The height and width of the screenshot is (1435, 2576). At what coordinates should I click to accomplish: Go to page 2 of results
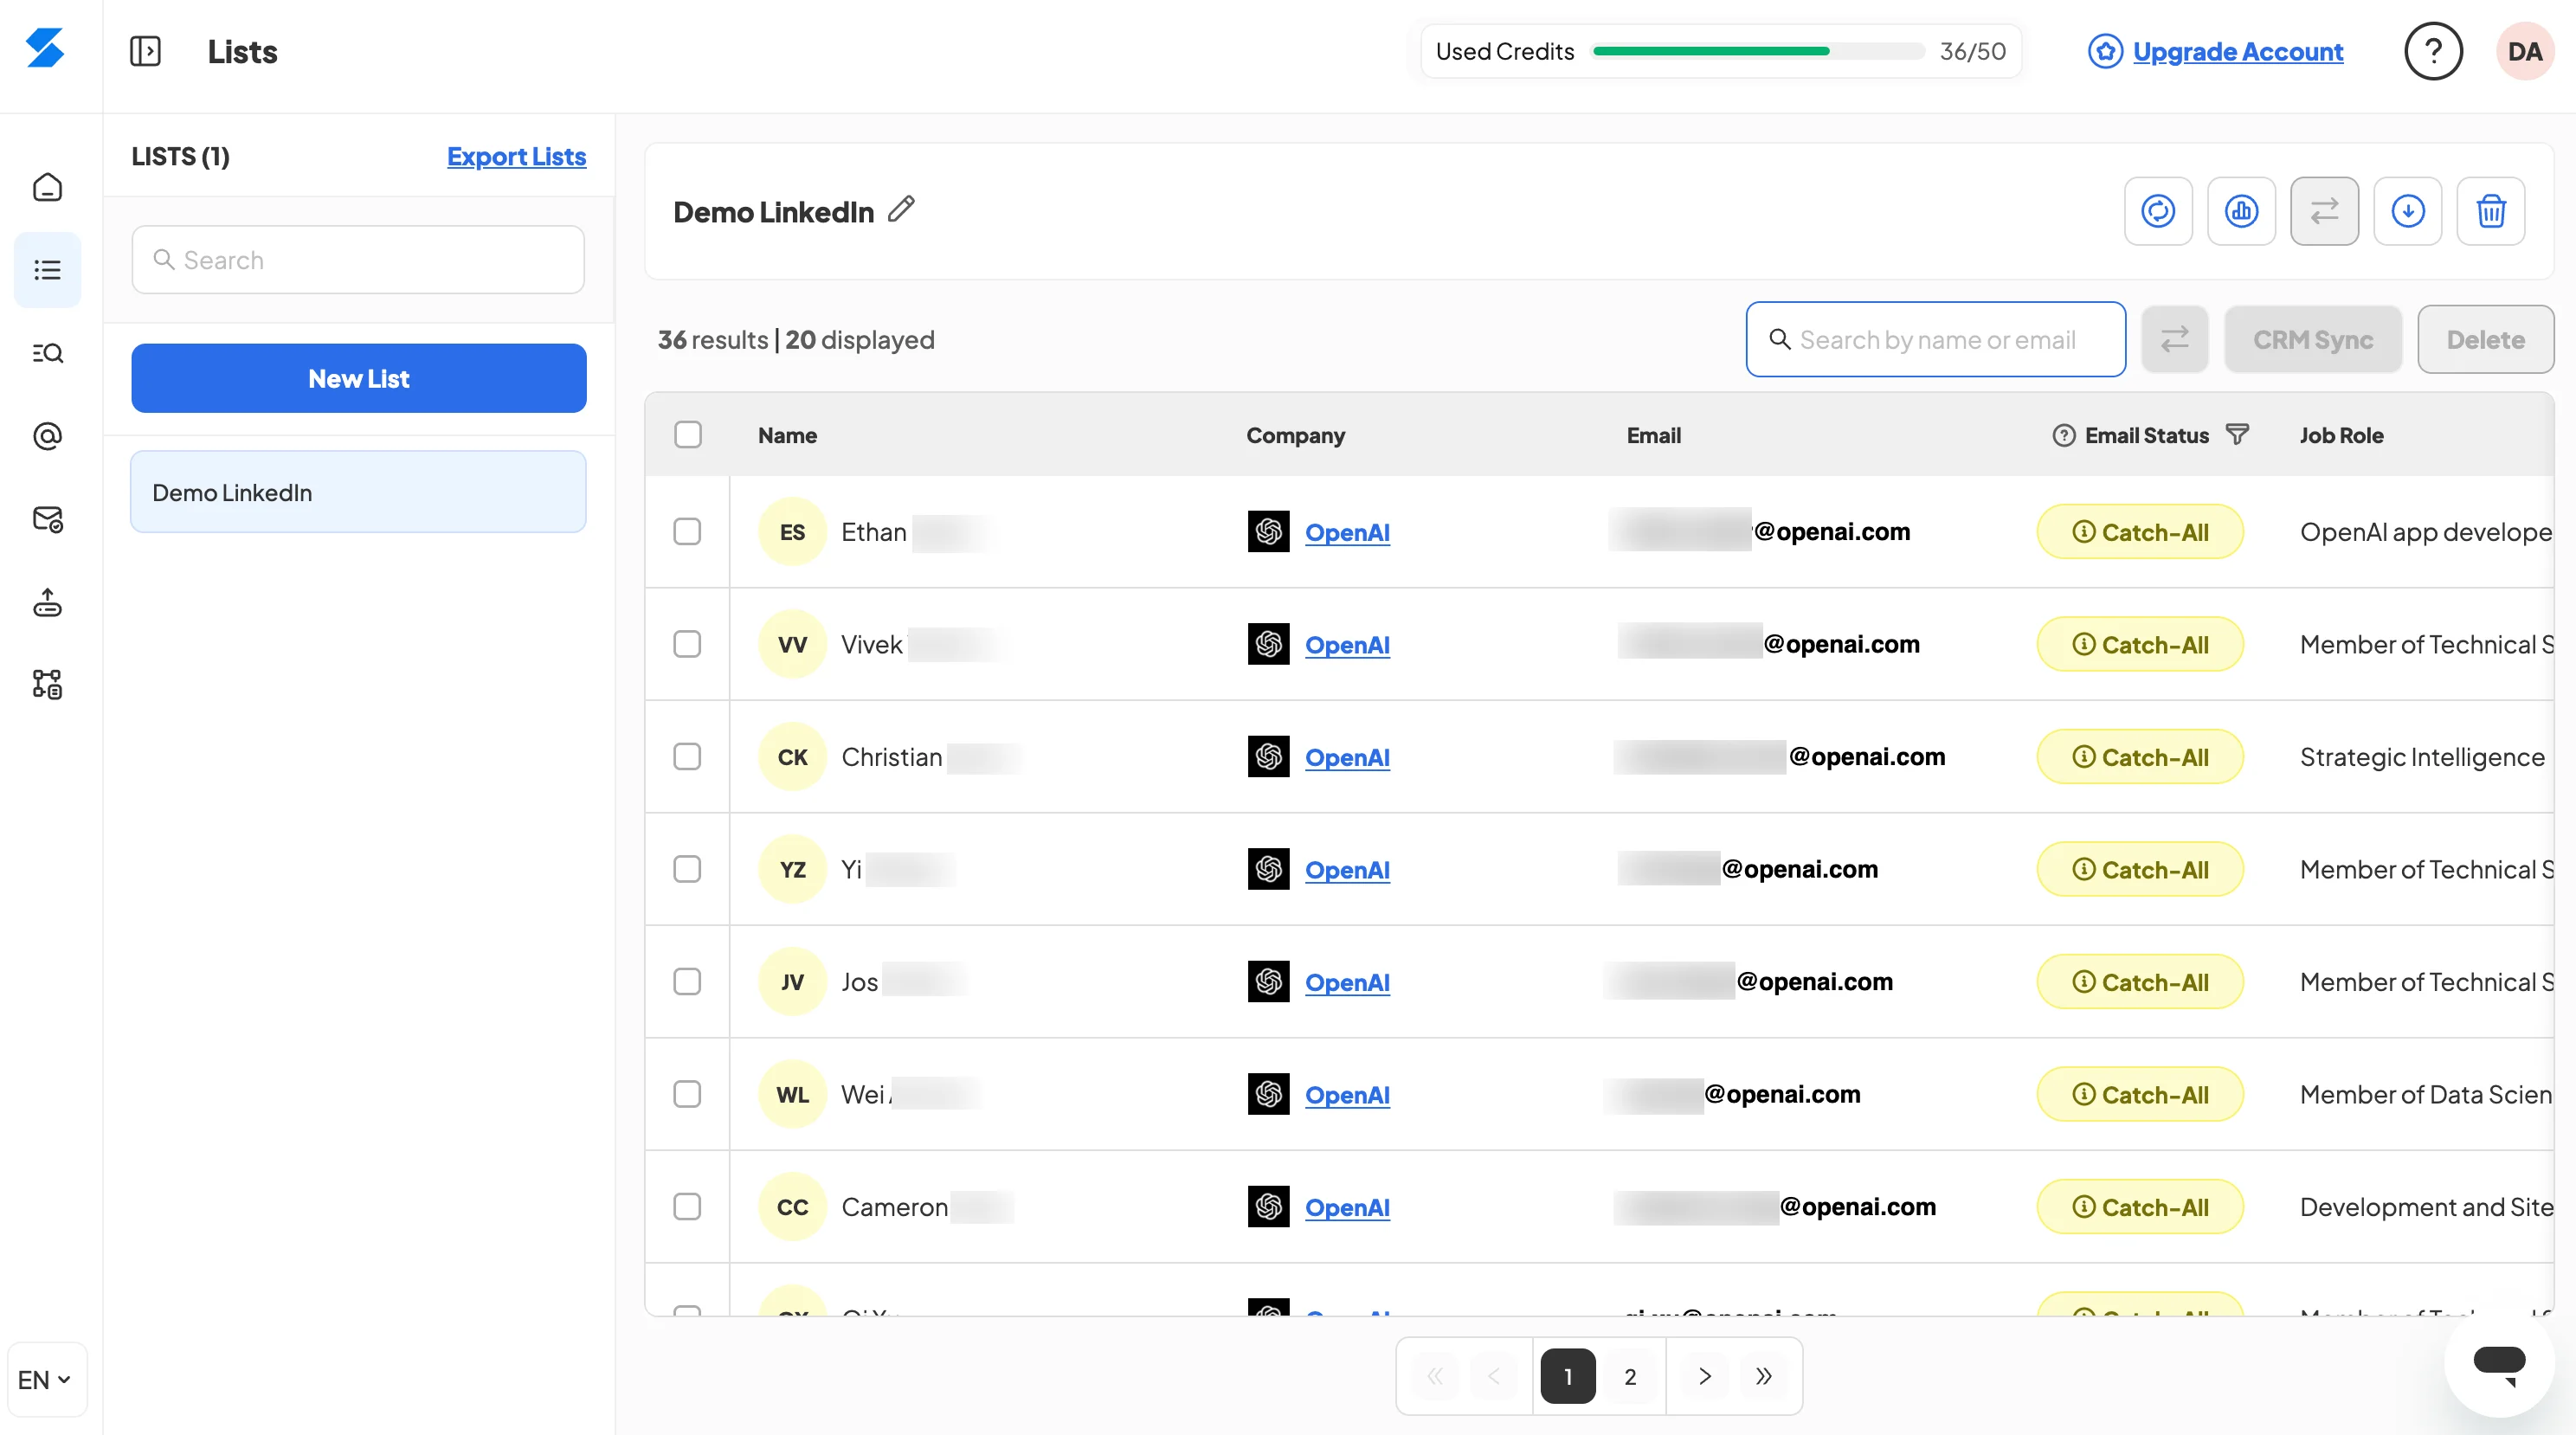click(x=1630, y=1376)
